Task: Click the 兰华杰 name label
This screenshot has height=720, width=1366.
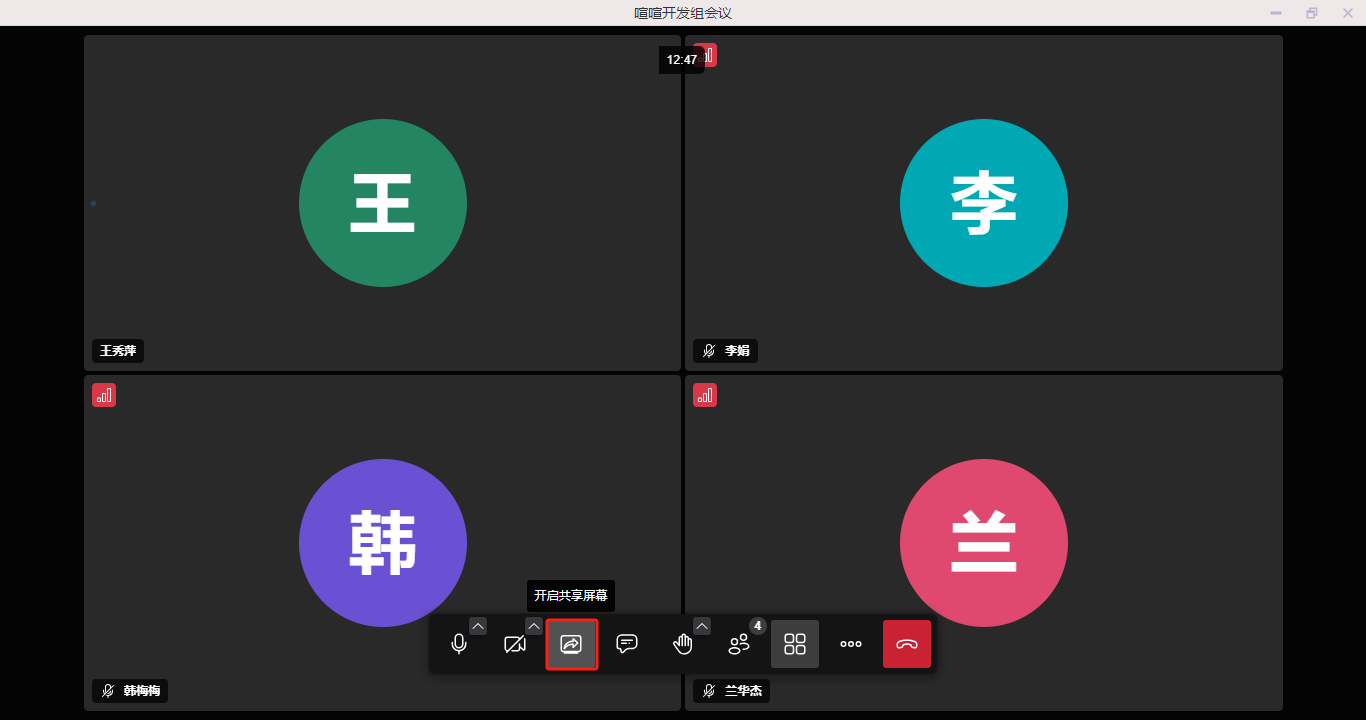Action: [743, 691]
